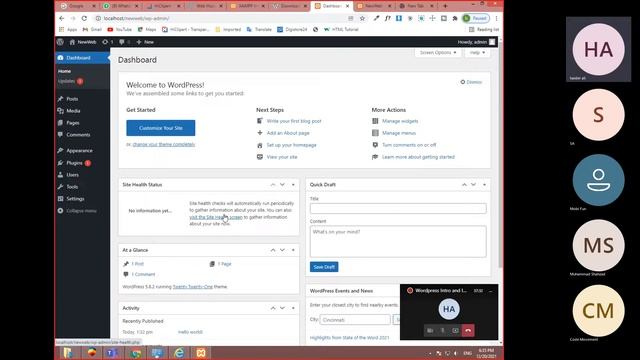Reload the page in Chrome

point(84,18)
